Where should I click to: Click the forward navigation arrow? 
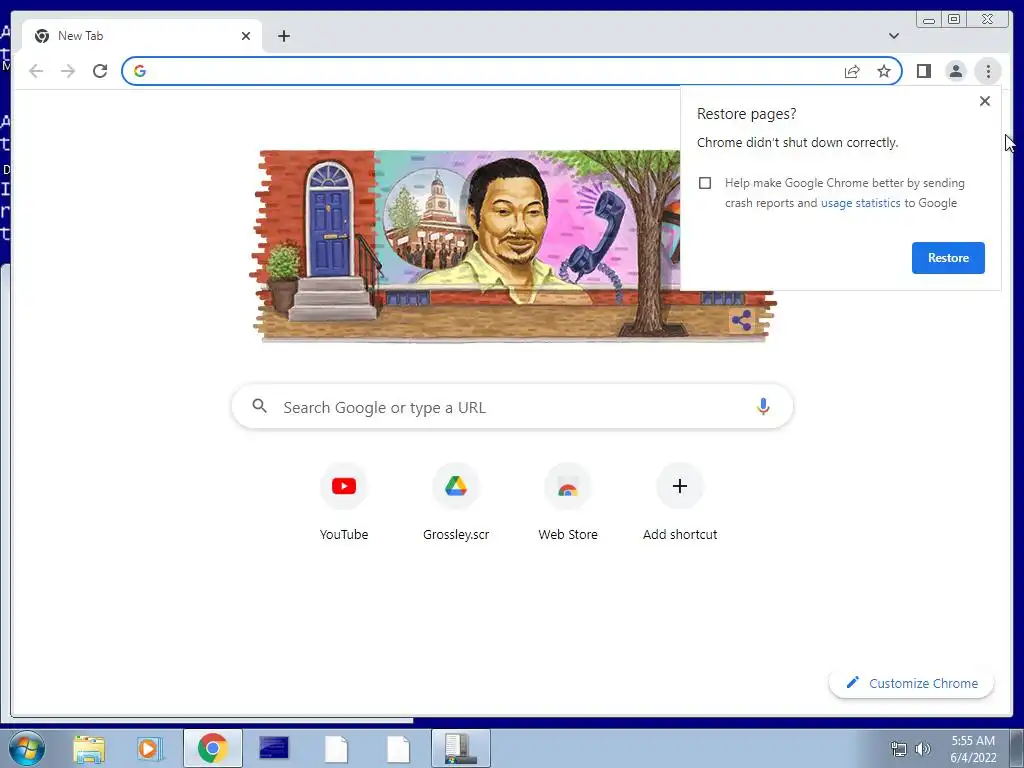point(68,71)
